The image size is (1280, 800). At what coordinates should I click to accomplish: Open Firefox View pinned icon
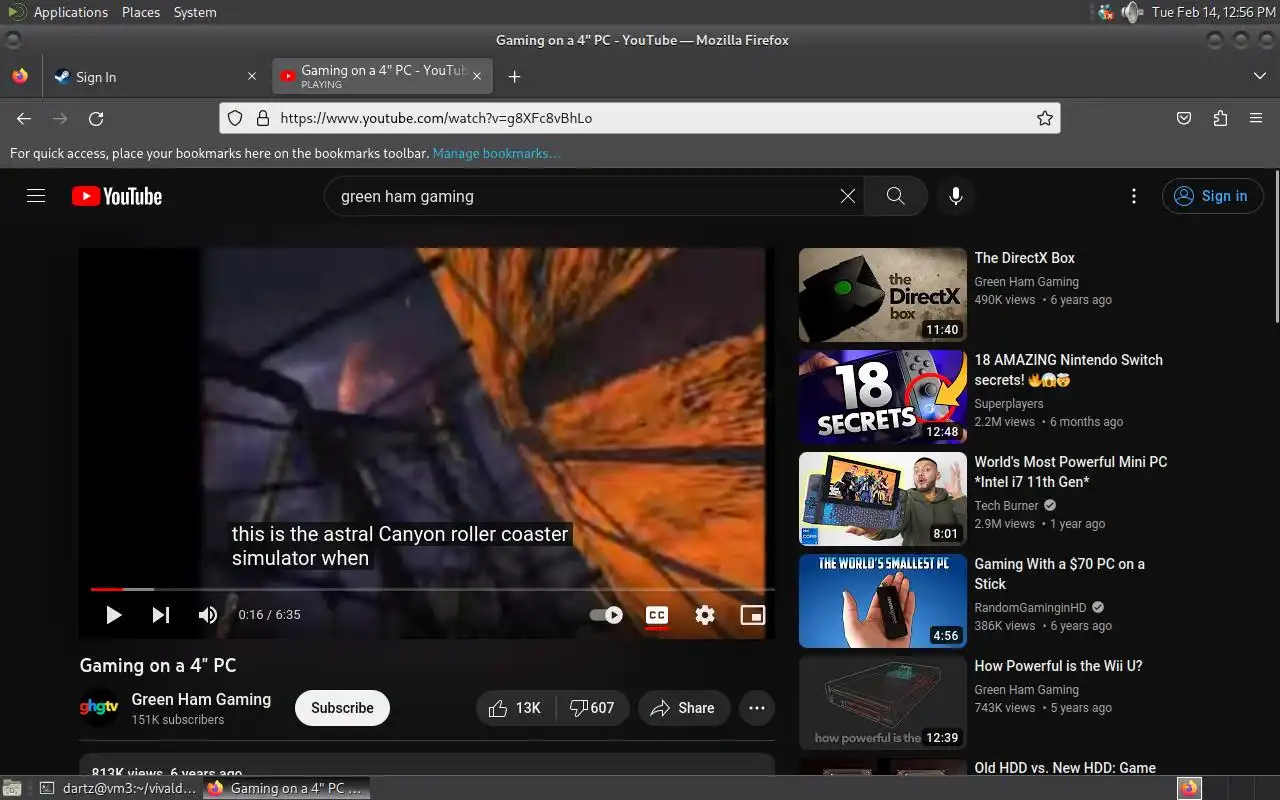(x=20, y=77)
